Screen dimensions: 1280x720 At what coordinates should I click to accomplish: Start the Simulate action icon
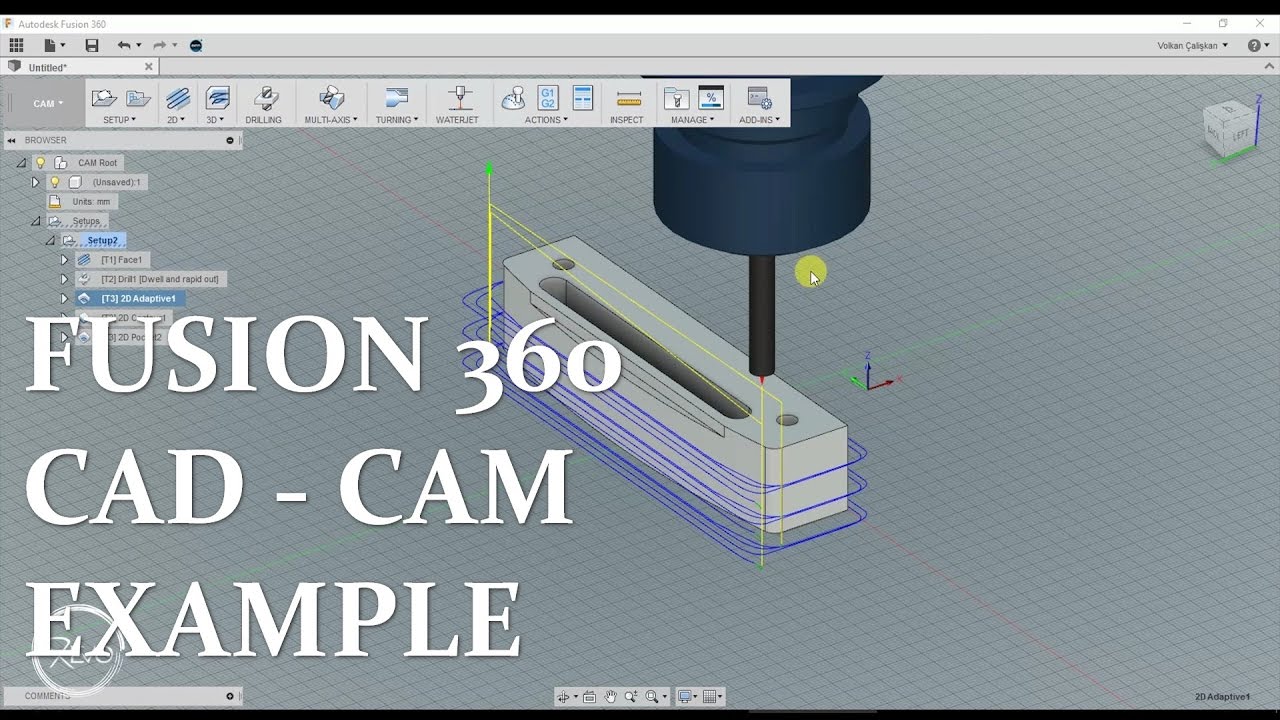[x=513, y=98]
